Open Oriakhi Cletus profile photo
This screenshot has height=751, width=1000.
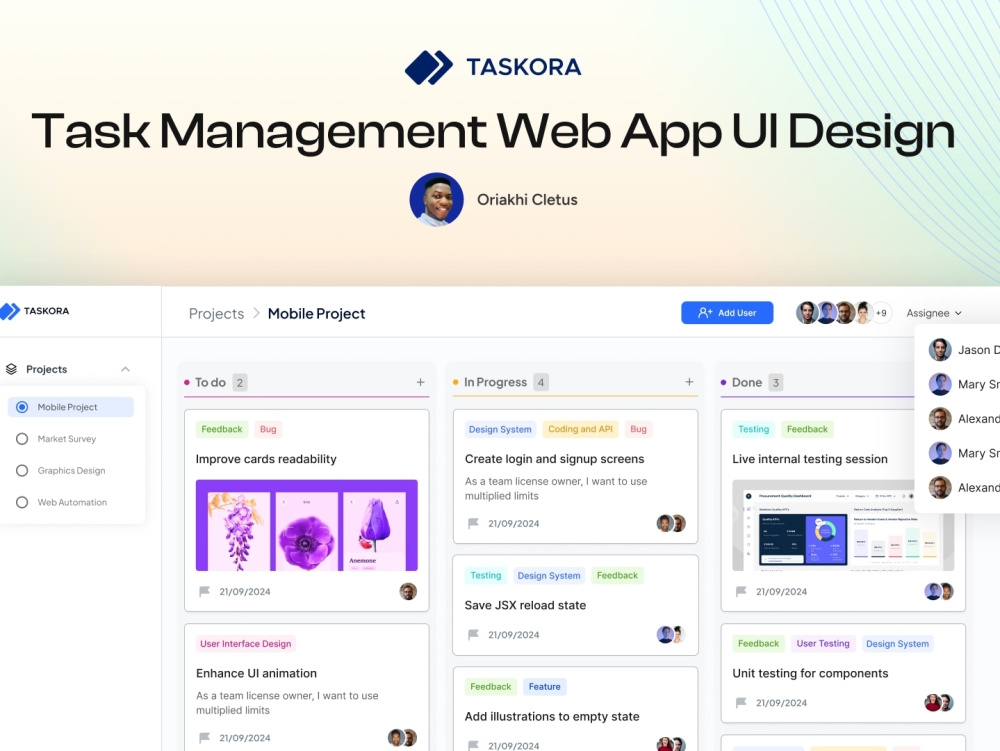pos(436,200)
